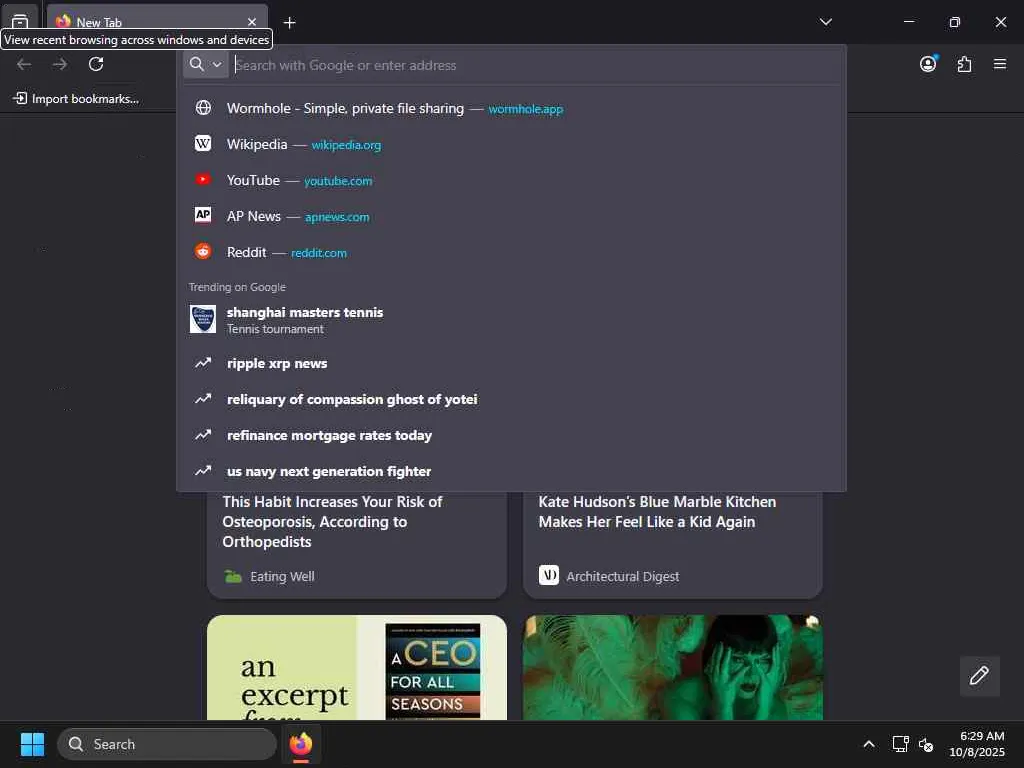
Task: Click Import bookmarks… button
Action: pos(76,99)
